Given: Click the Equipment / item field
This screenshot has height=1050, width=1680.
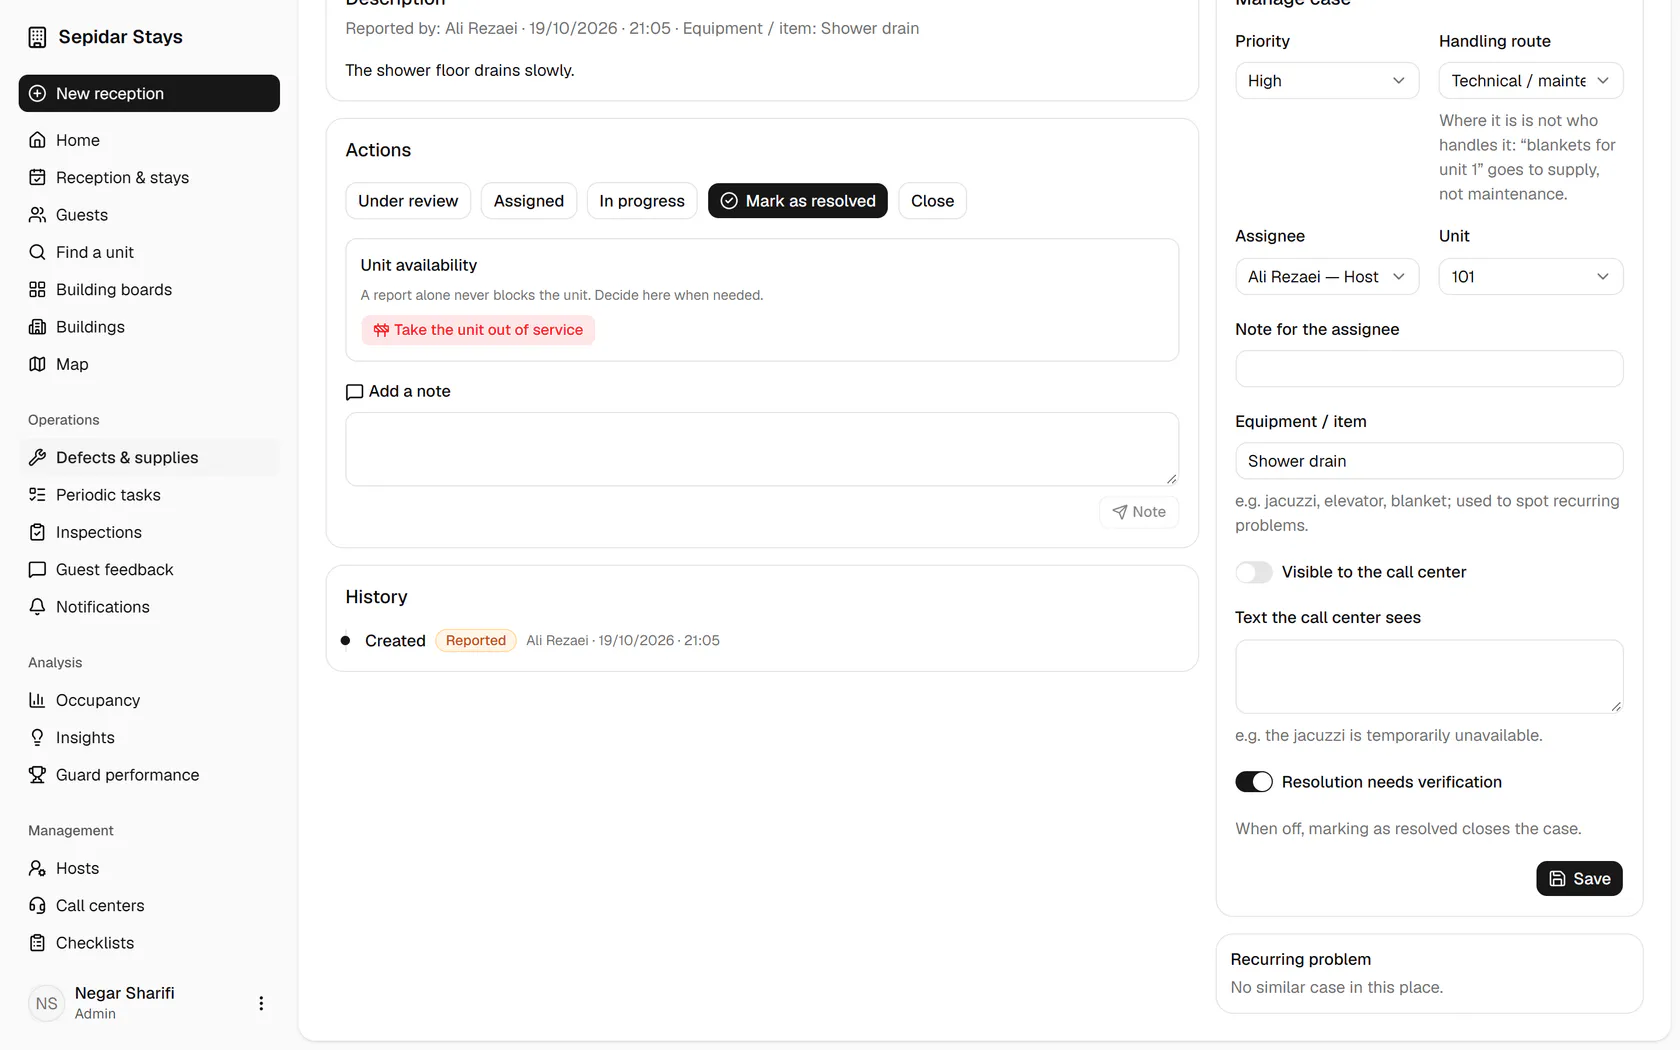Looking at the screenshot, I should click(1429, 461).
